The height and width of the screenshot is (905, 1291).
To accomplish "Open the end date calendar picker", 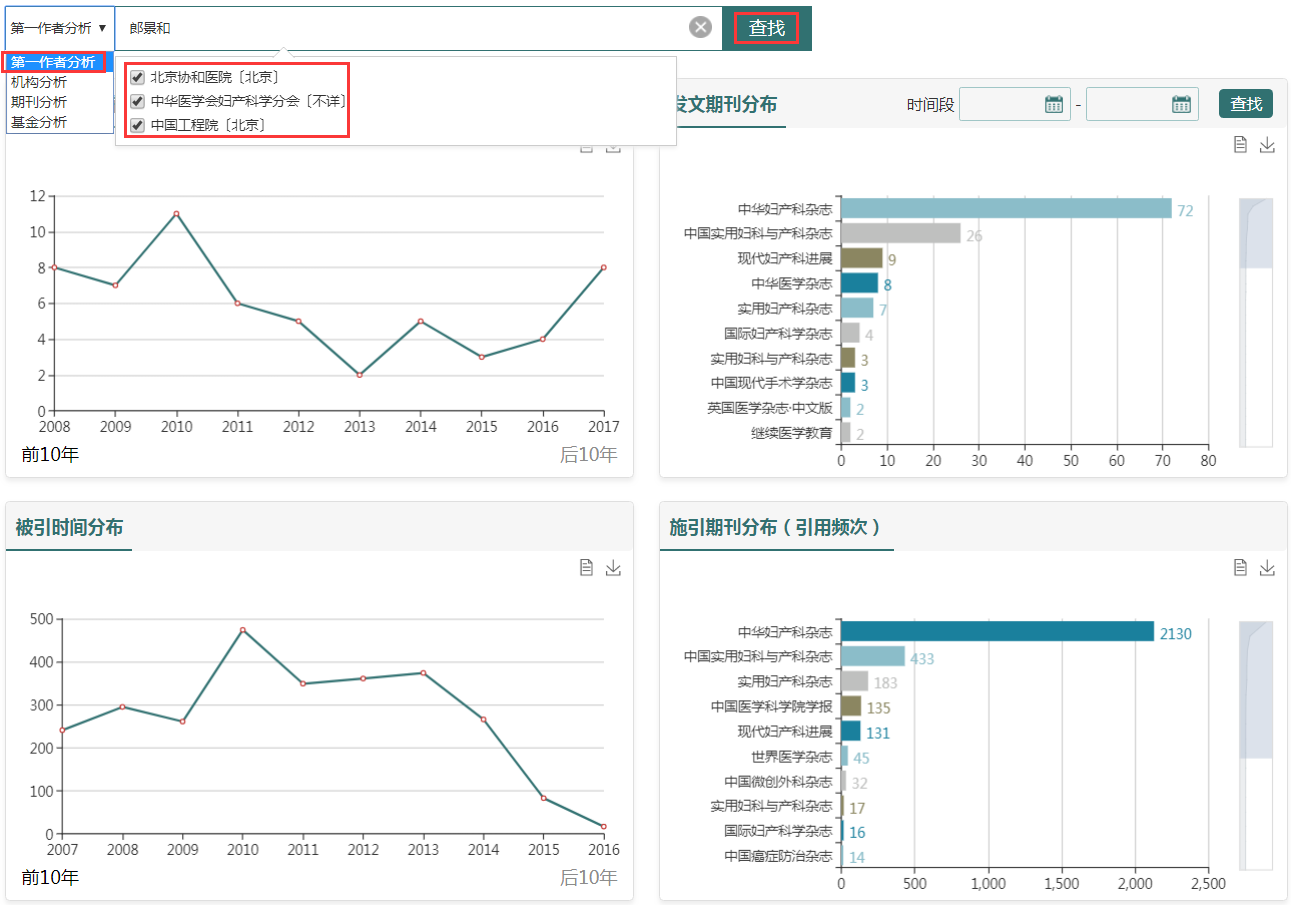I will pos(1181,104).
